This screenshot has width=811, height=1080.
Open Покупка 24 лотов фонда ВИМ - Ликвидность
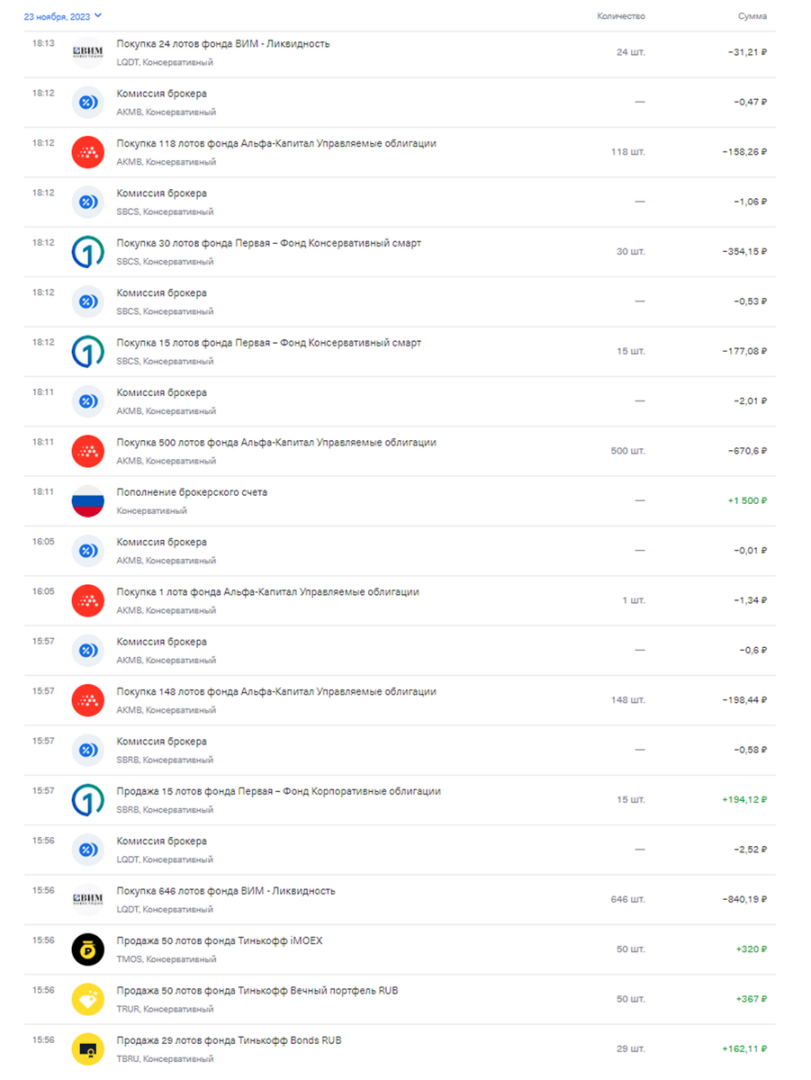[223, 44]
